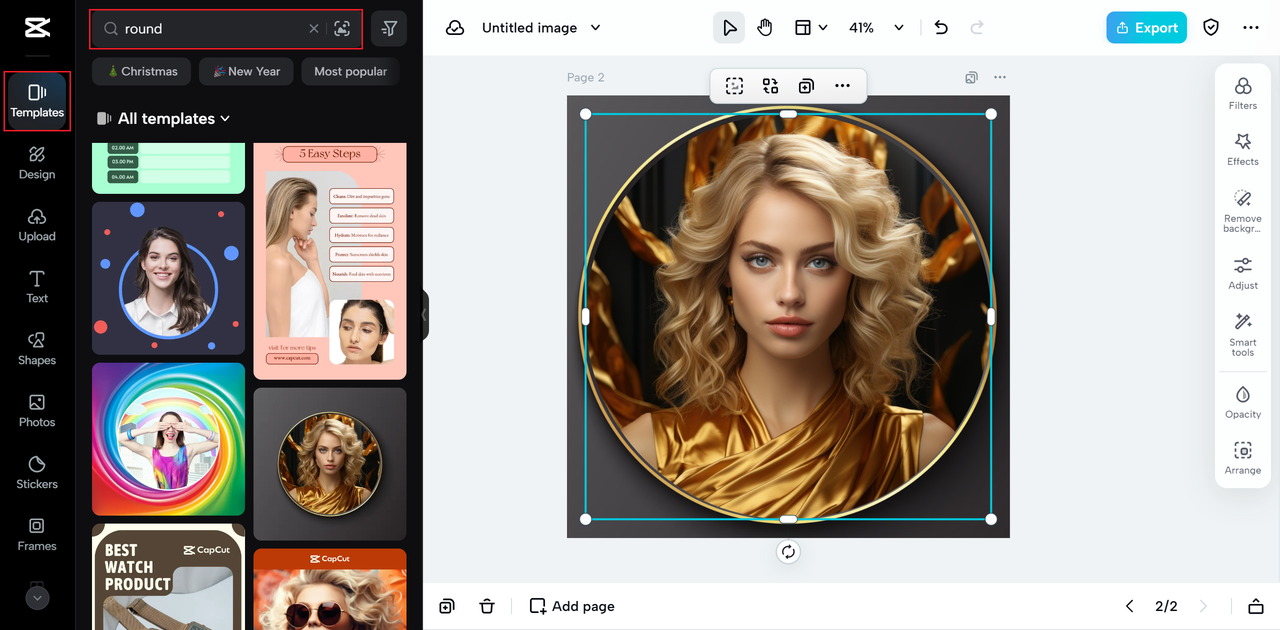1280x630 pixels.
Task: Open top bar more options menu
Action: 1251,28
